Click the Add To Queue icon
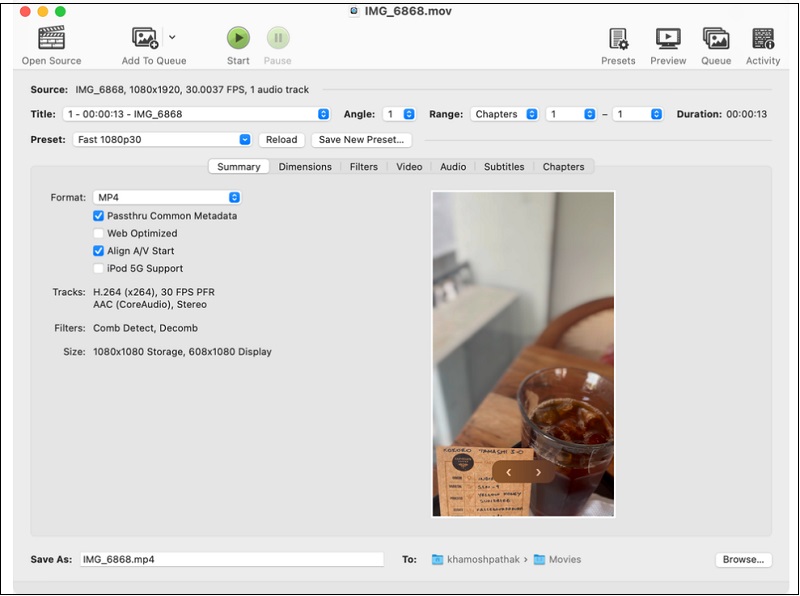The width and height of the screenshot is (800, 596). (145, 39)
